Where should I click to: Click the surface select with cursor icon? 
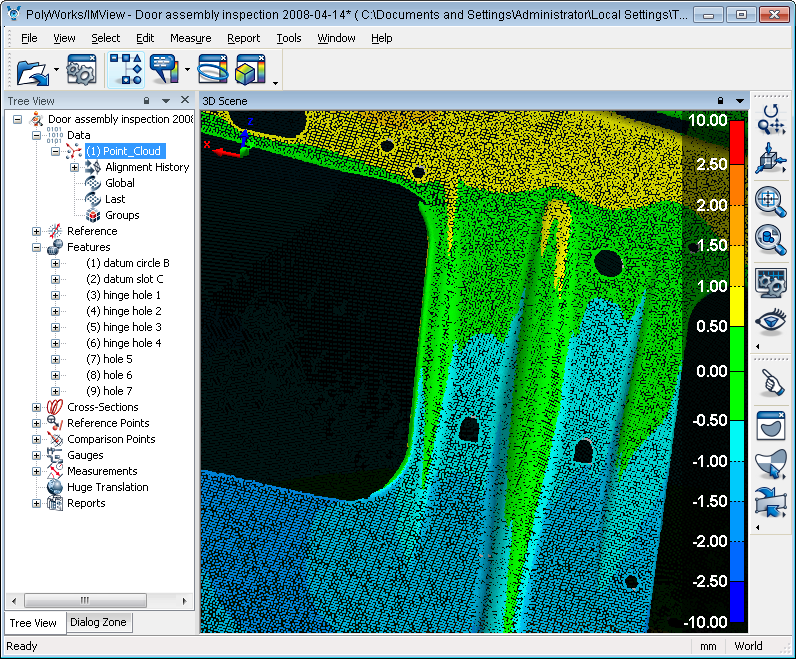[771, 464]
